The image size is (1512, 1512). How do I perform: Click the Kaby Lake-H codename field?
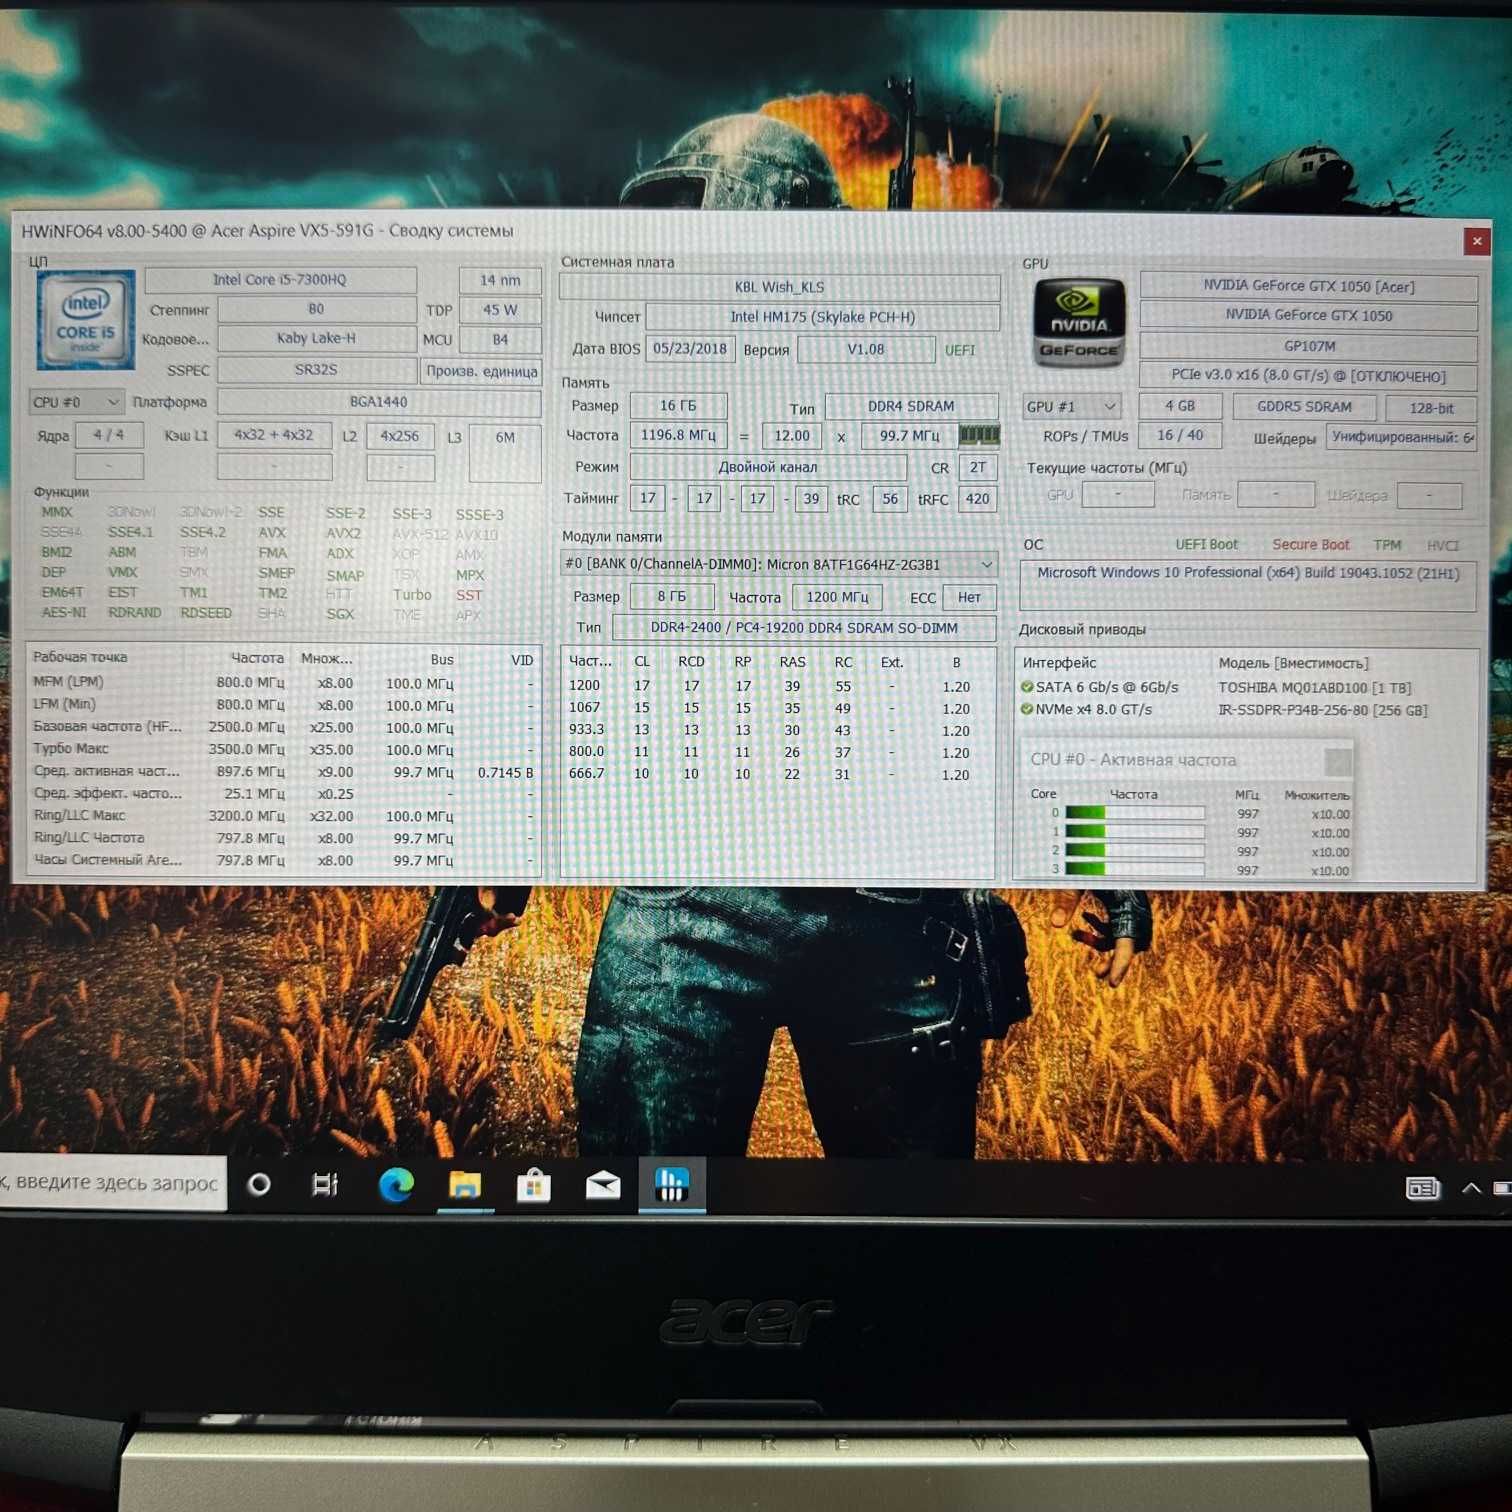(x=316, y=338)
